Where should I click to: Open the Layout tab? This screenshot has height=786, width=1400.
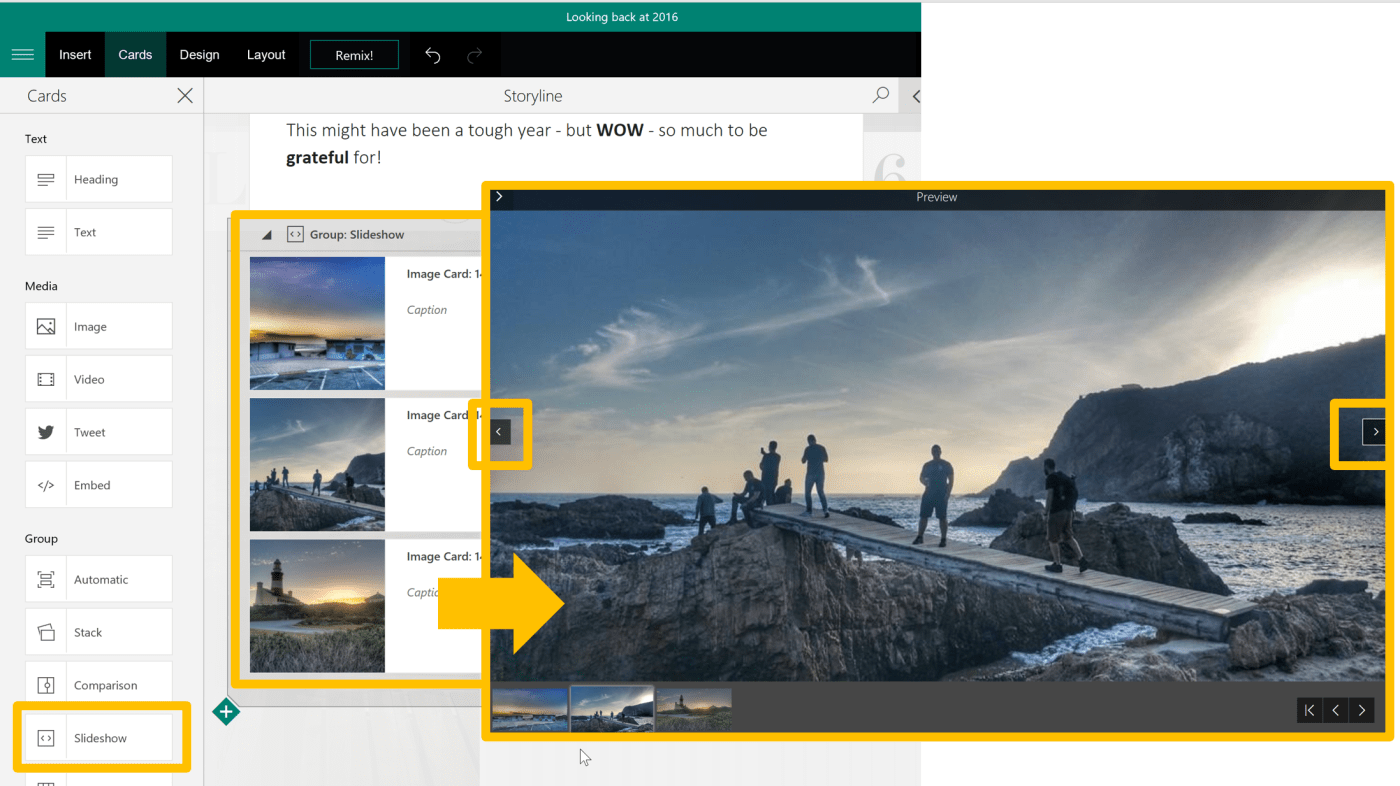[266, 55]
